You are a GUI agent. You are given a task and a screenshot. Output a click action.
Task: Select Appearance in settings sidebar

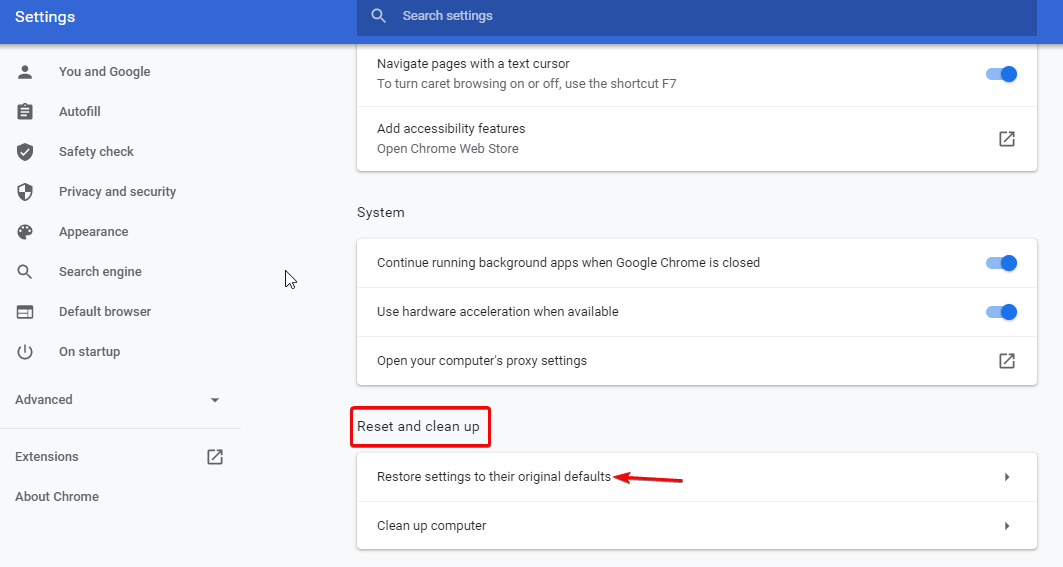pyautogui.click(x=93, y=232)
